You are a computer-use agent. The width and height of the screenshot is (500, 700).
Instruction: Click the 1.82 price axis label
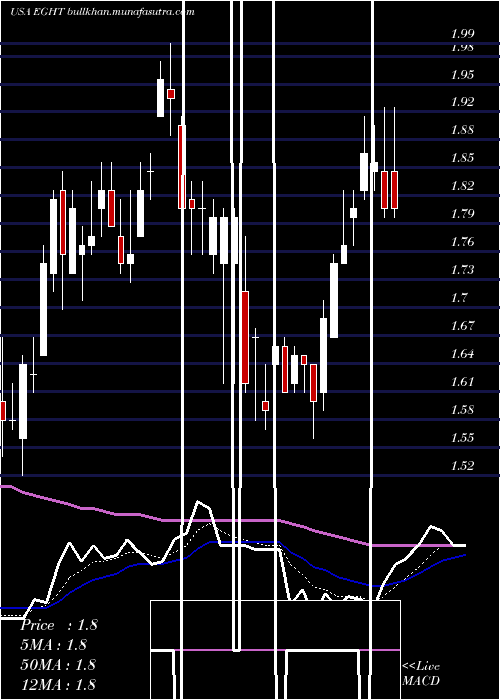tap(462, 186)
